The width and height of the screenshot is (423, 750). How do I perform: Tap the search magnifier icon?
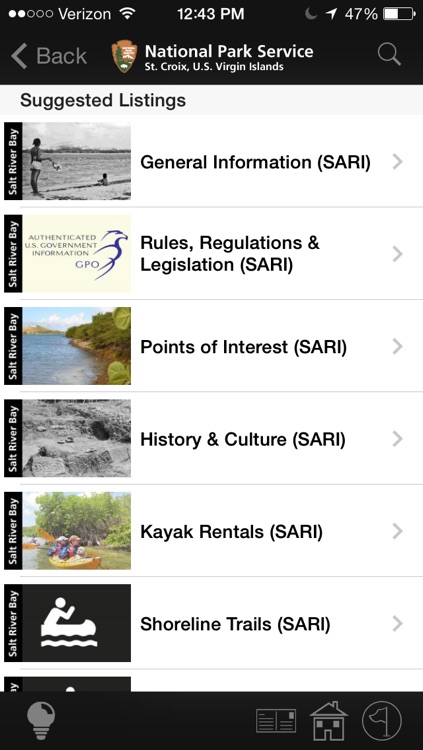389,54
